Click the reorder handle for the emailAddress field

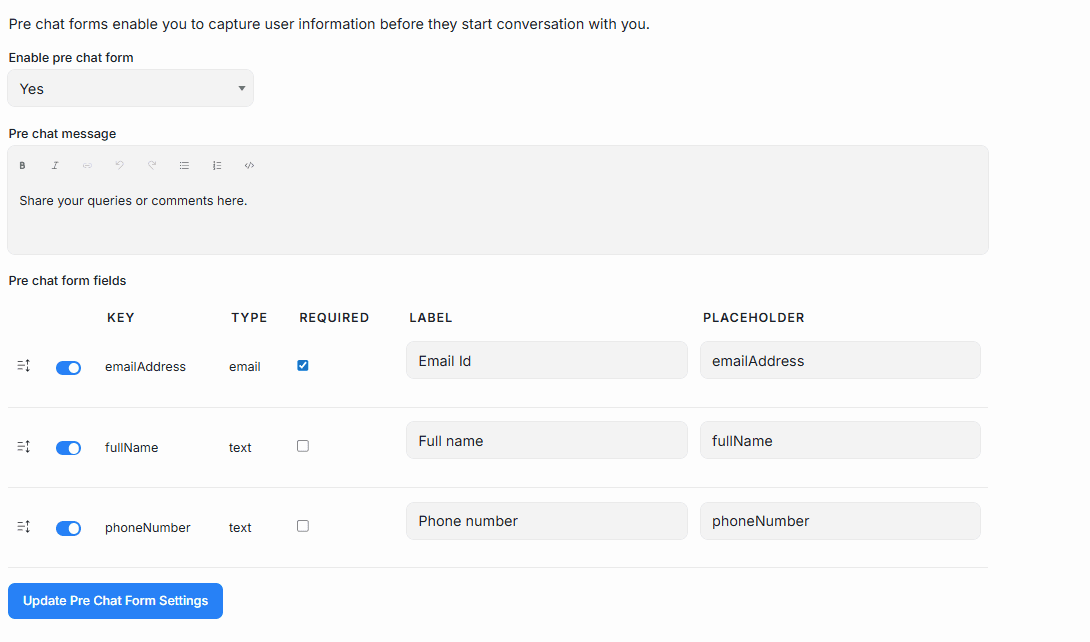(23, 367)
